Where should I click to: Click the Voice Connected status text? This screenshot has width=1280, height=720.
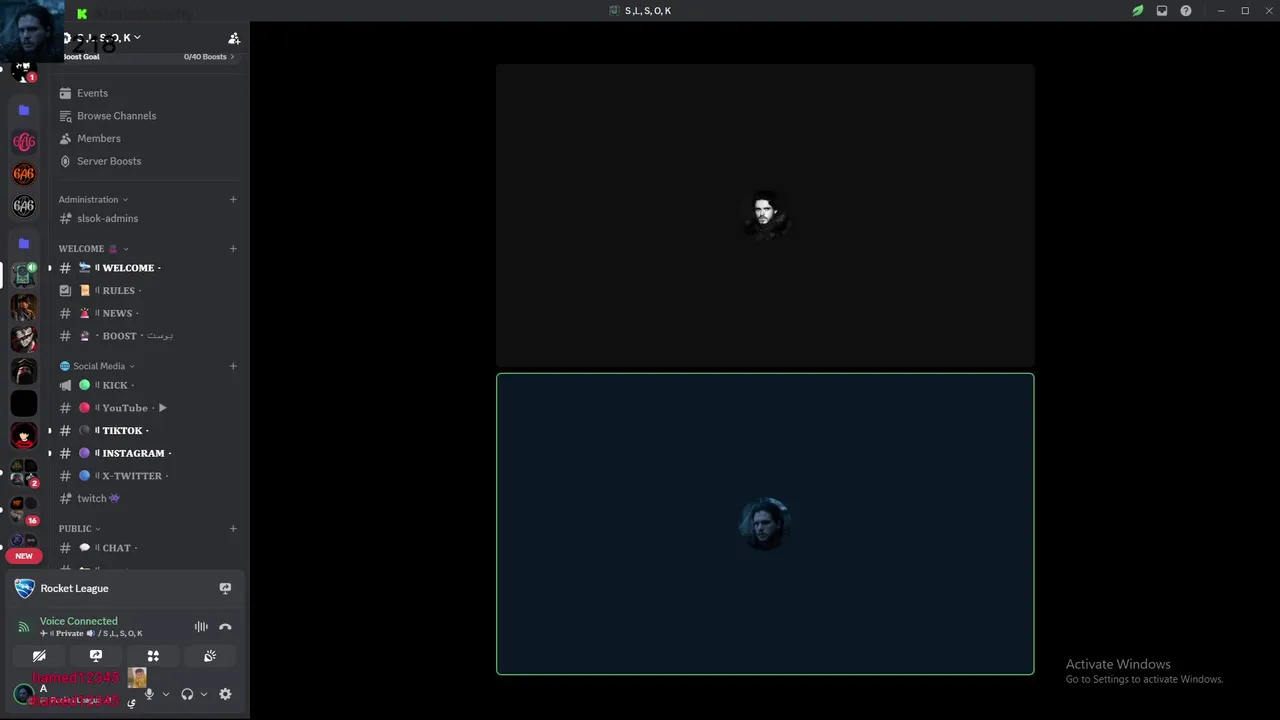[x=78, y=621]
